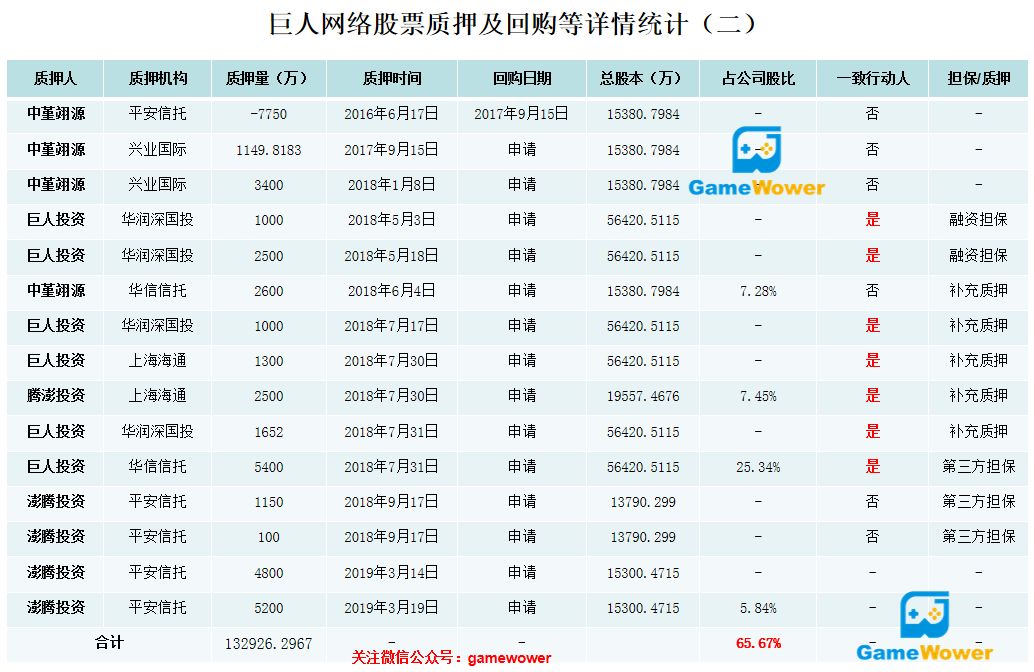Select the red 是 in the 腾澎投资 row
Viewport: 1034px width, 672px height.
click(x=872, y=396)
